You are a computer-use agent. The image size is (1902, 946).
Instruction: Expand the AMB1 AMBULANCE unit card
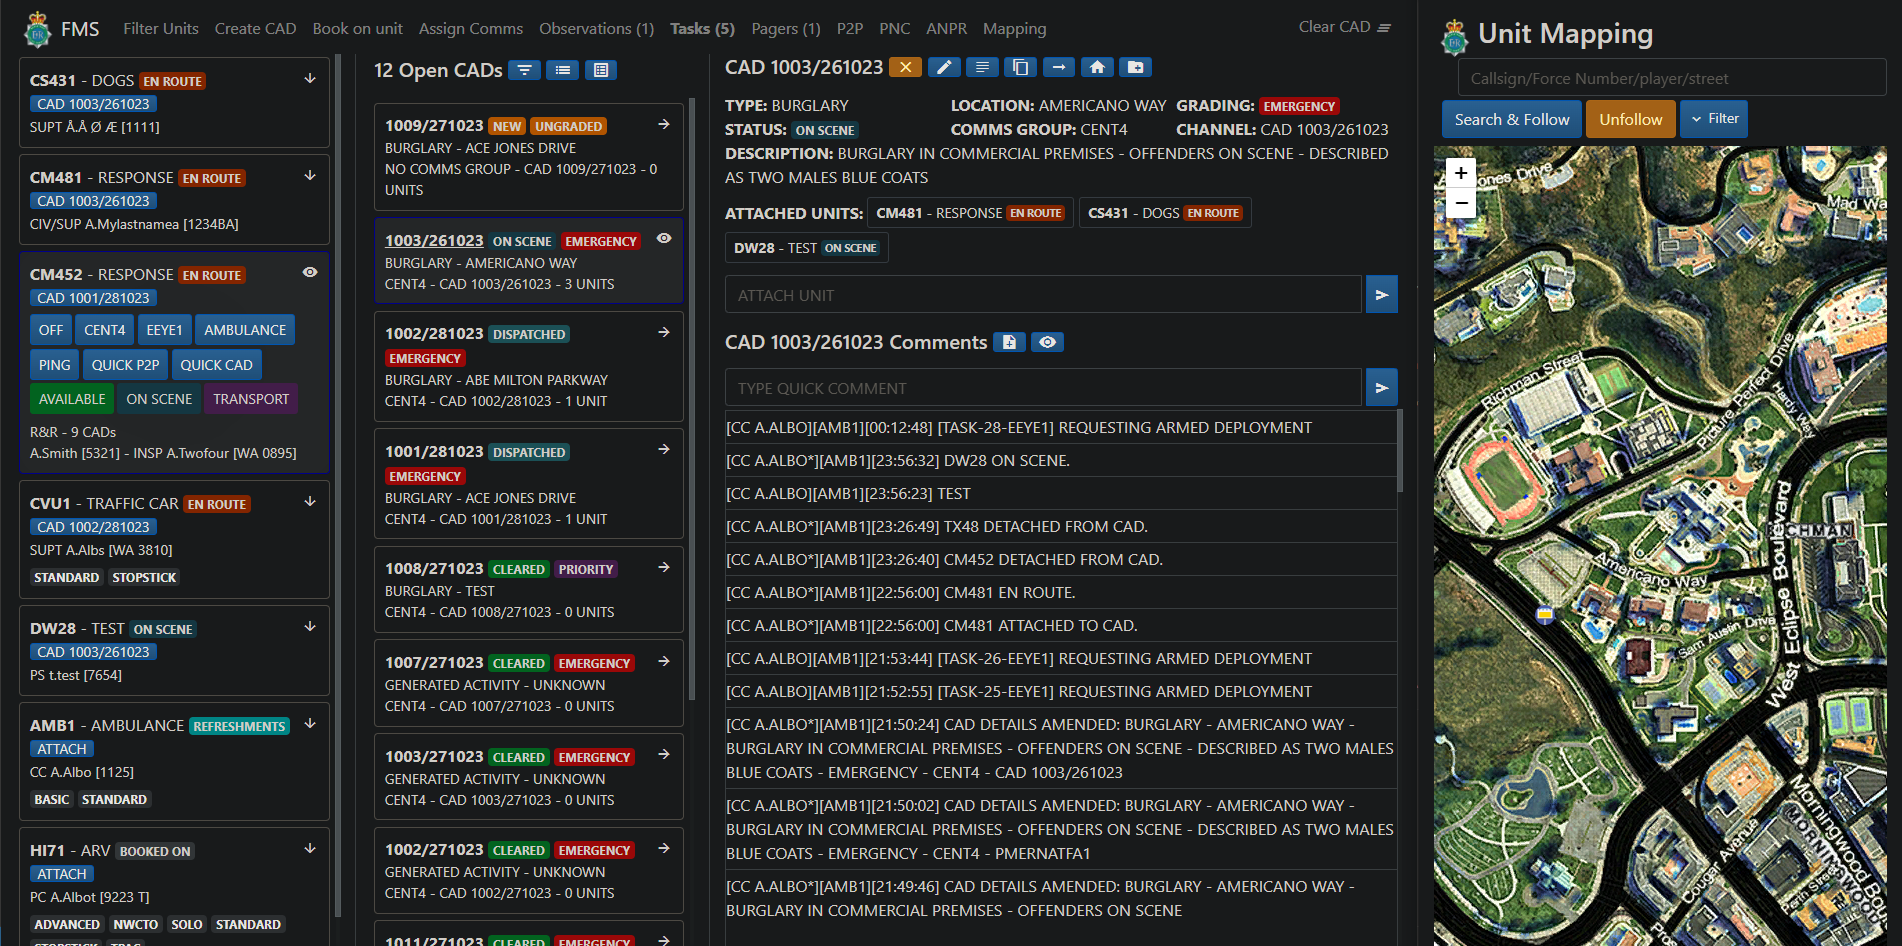tap(310, 724)
